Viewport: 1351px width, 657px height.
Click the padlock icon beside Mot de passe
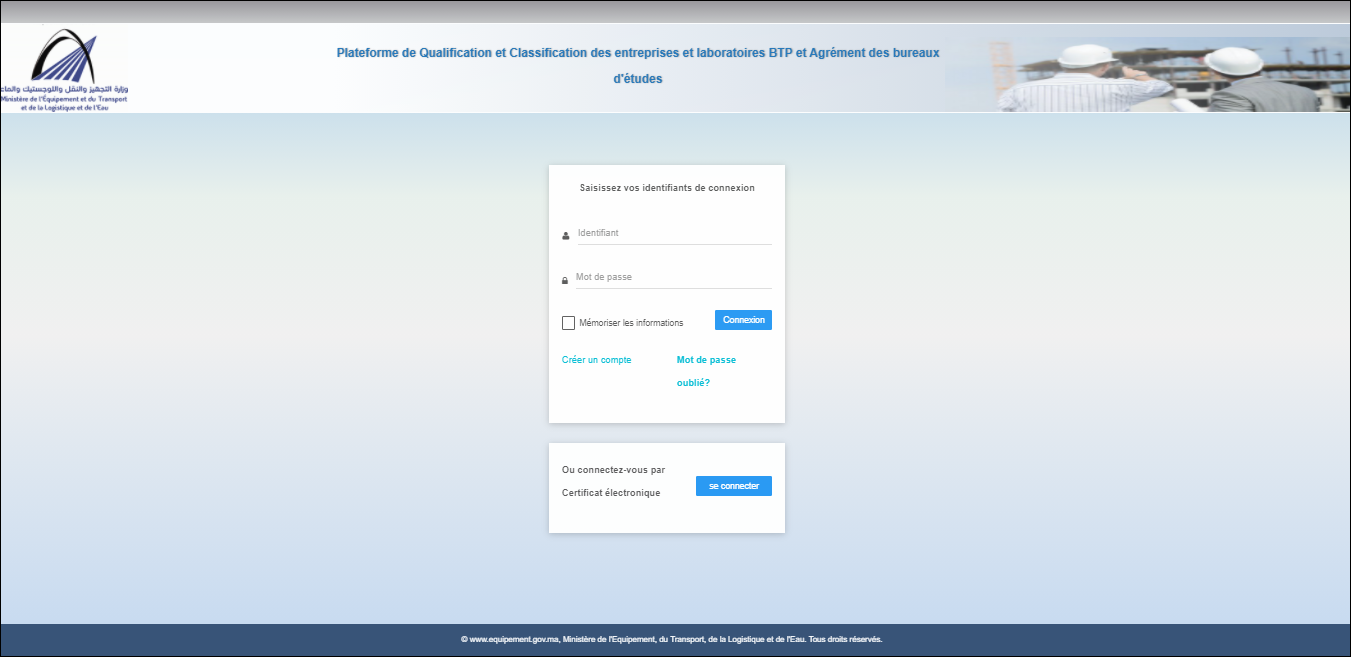[x=565, y=281]
